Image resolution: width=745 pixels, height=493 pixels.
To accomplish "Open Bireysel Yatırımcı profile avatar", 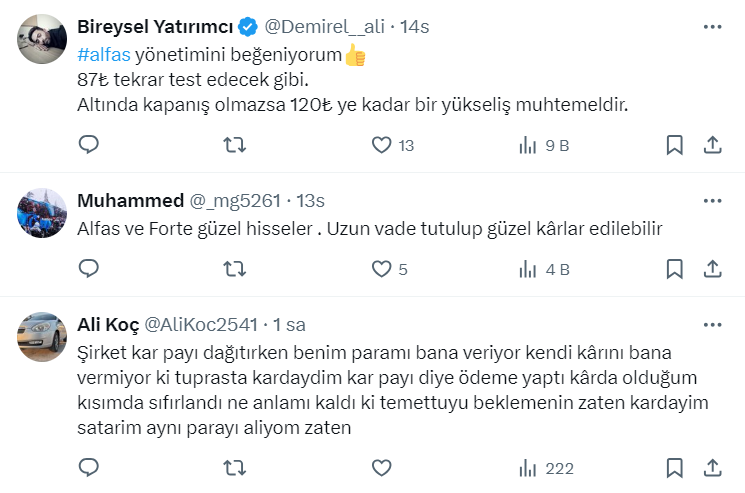I will (43, 39).
